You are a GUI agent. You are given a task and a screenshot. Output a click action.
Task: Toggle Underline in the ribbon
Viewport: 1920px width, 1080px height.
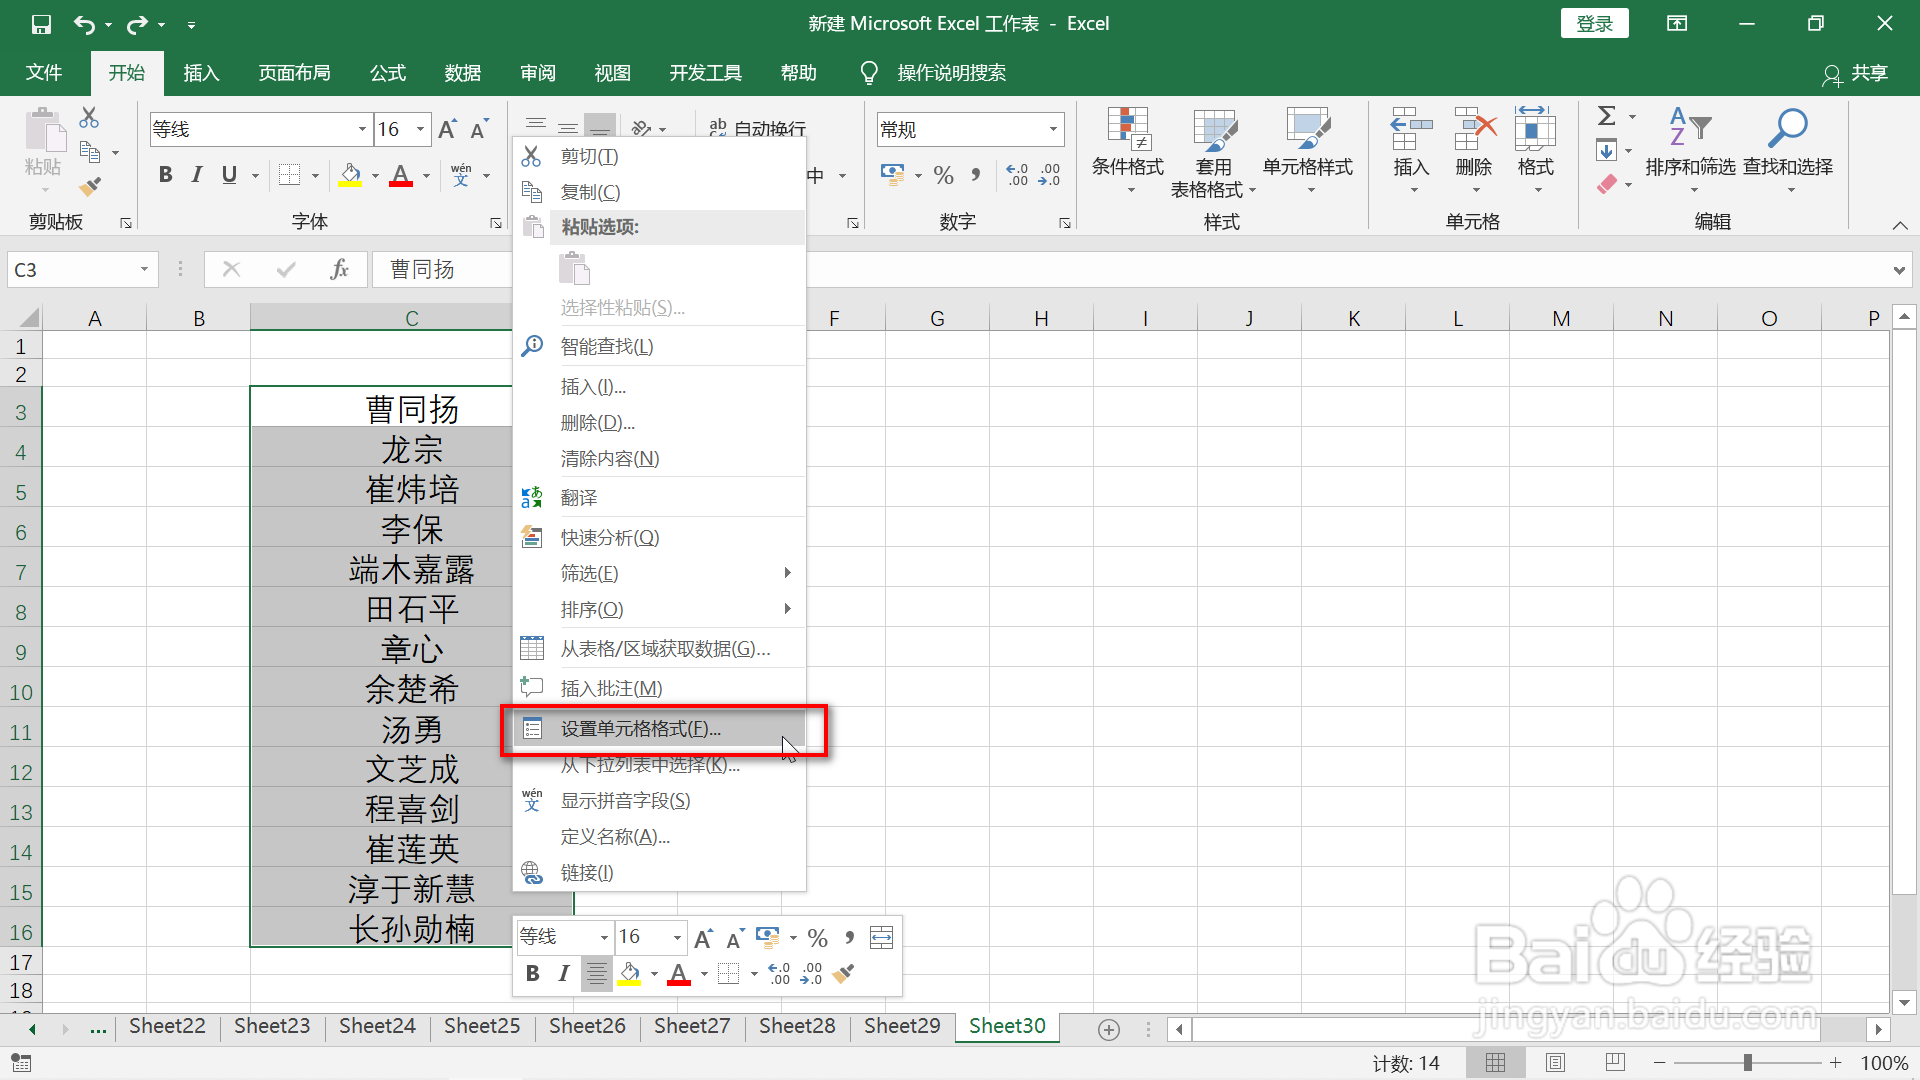tap(229, 175)
